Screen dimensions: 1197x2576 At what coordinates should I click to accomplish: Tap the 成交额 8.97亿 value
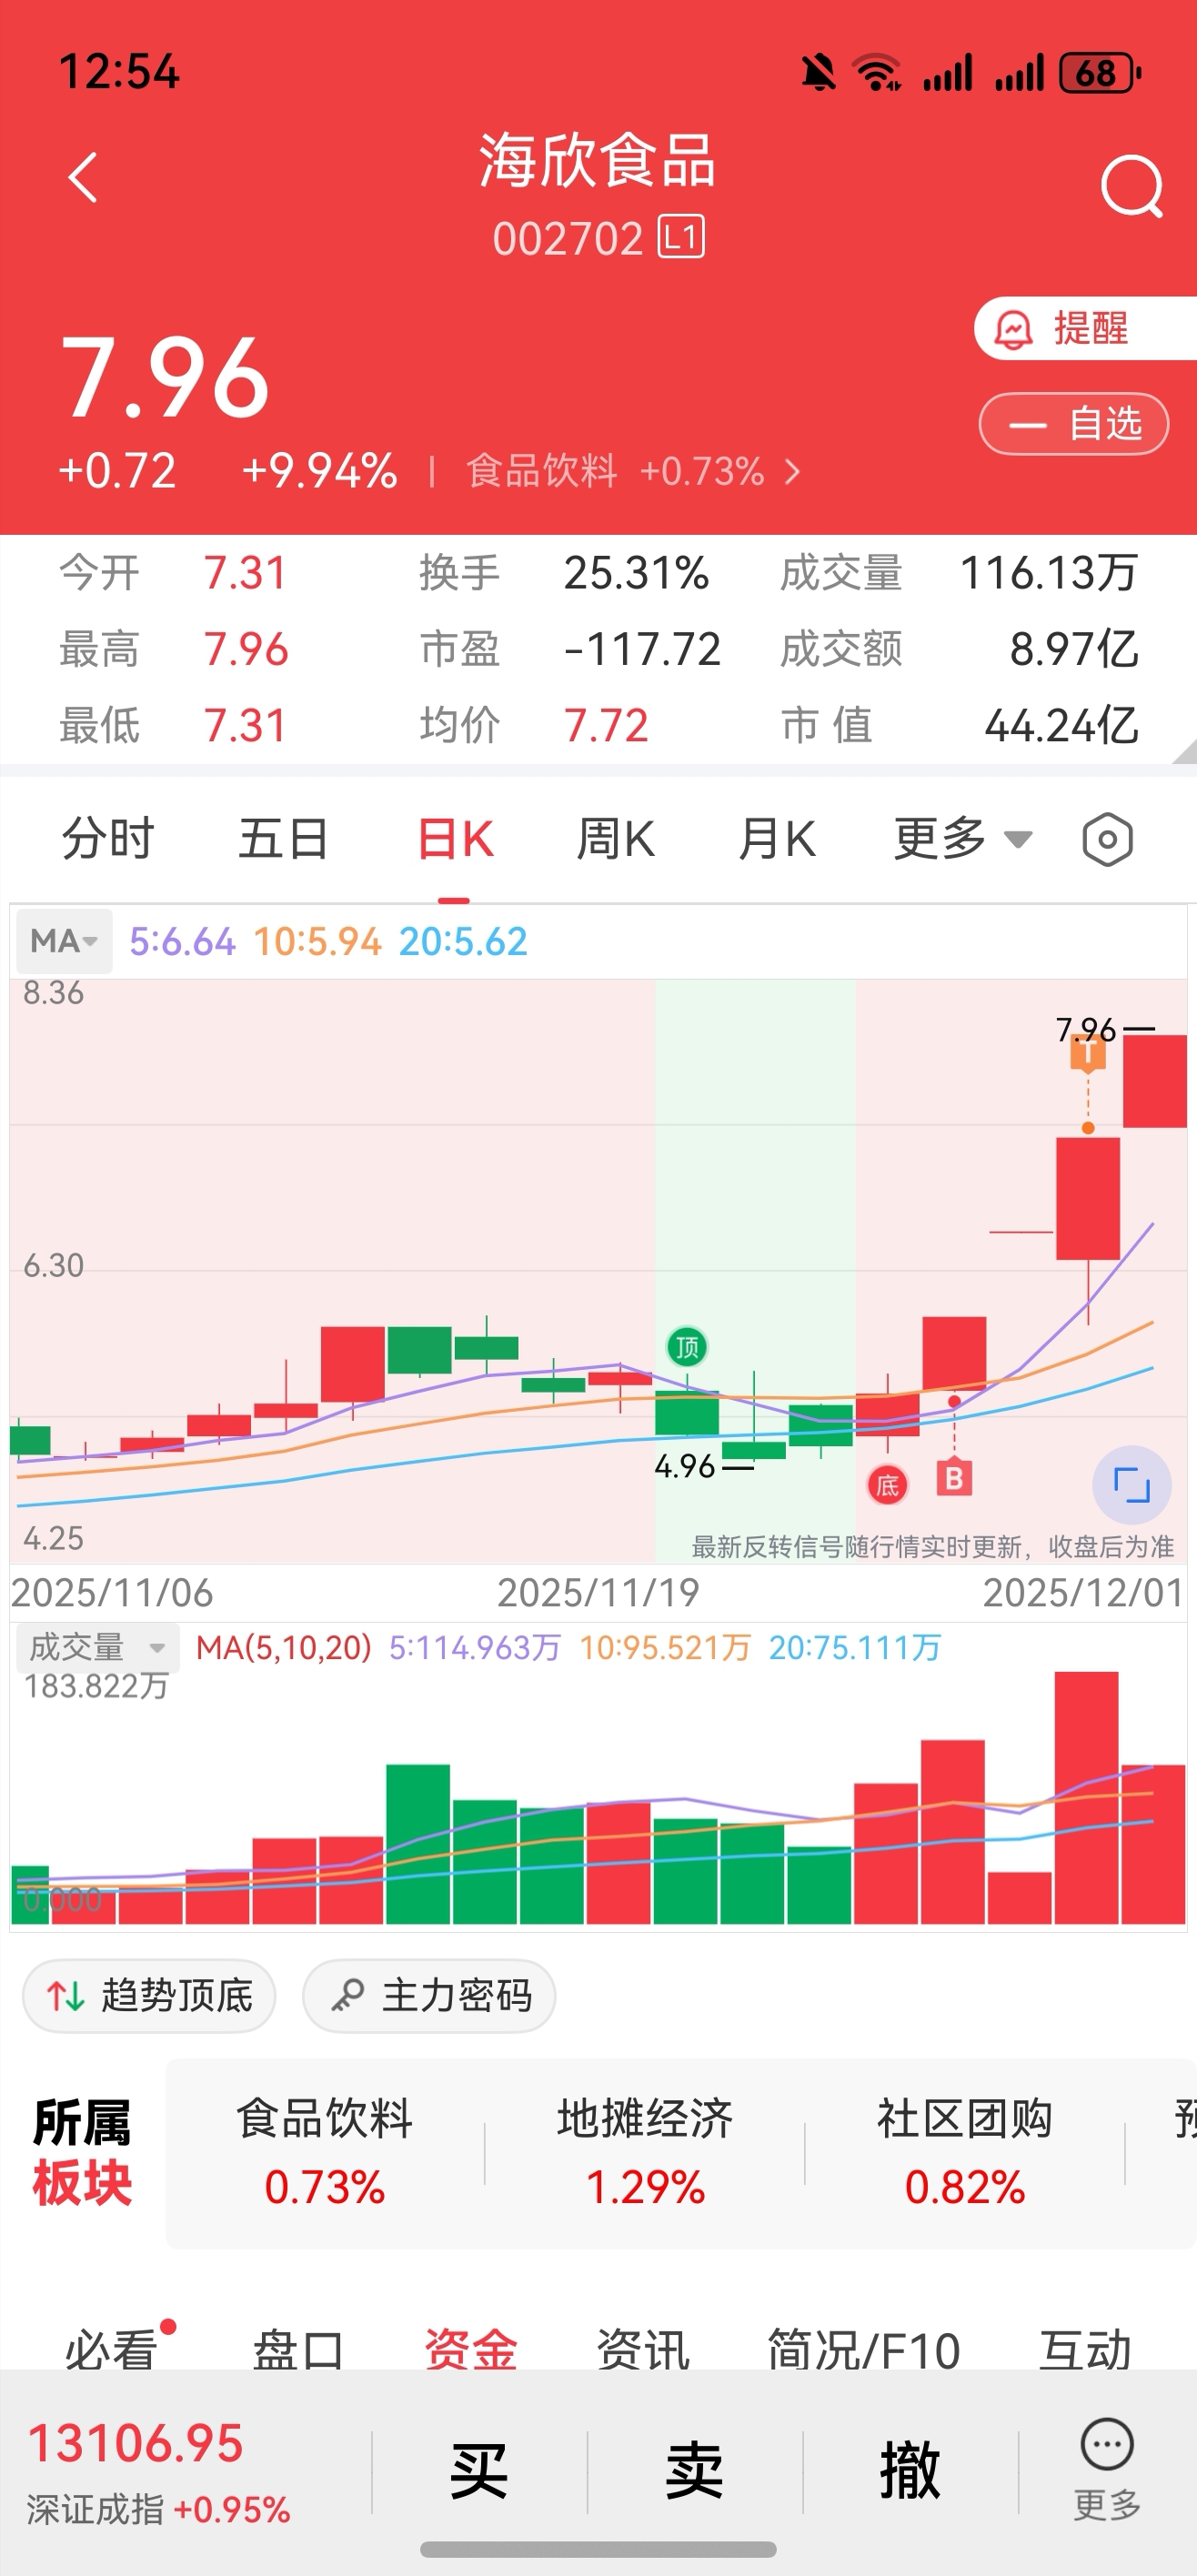pos(1074,649)
